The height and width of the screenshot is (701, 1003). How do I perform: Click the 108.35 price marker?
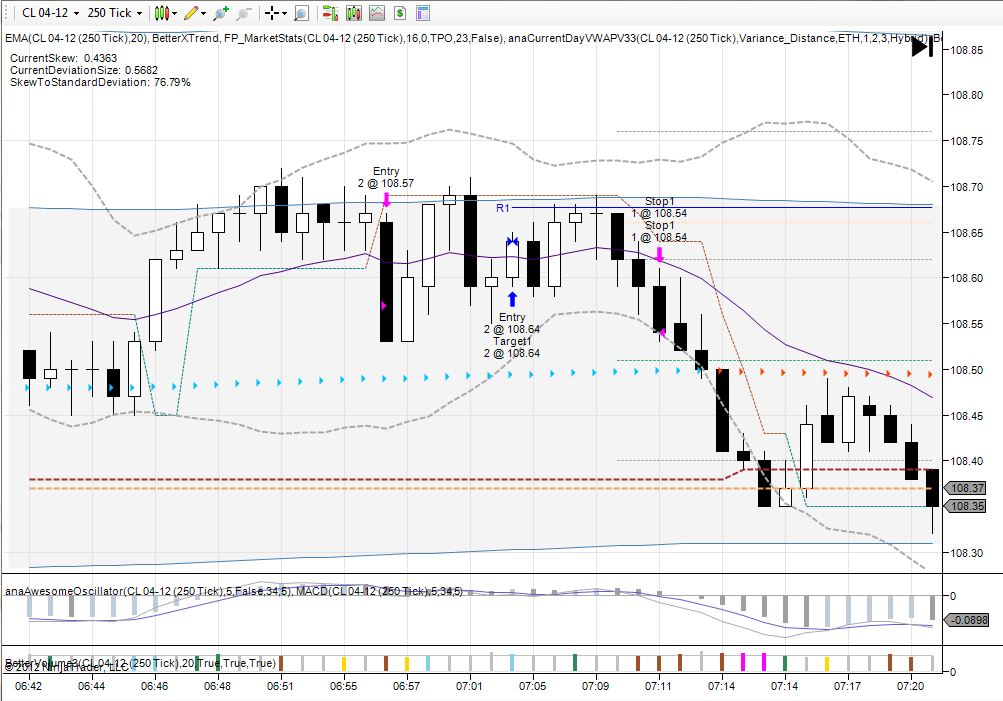965,507
